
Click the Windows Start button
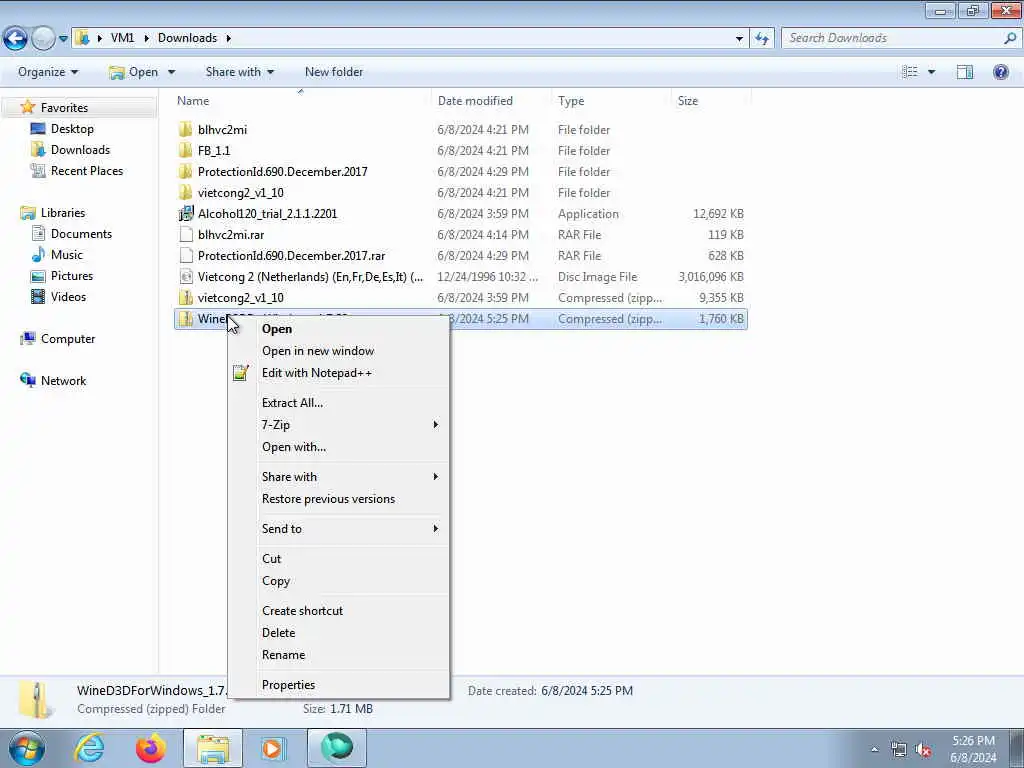coord(27,748)
